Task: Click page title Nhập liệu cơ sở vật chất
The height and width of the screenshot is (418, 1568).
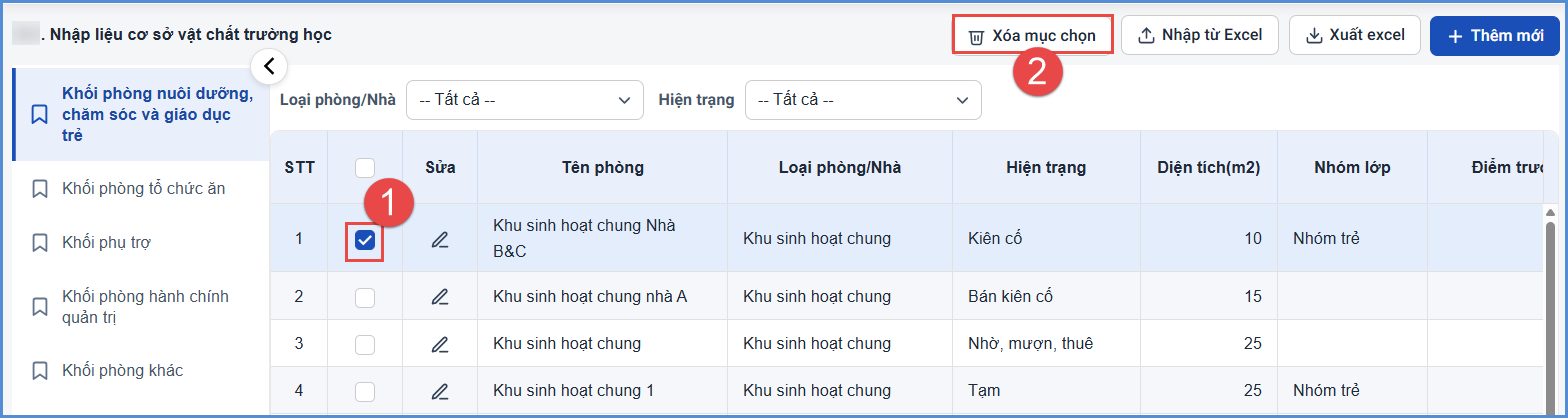Action: pyautogui.click(x=190, y=35)
